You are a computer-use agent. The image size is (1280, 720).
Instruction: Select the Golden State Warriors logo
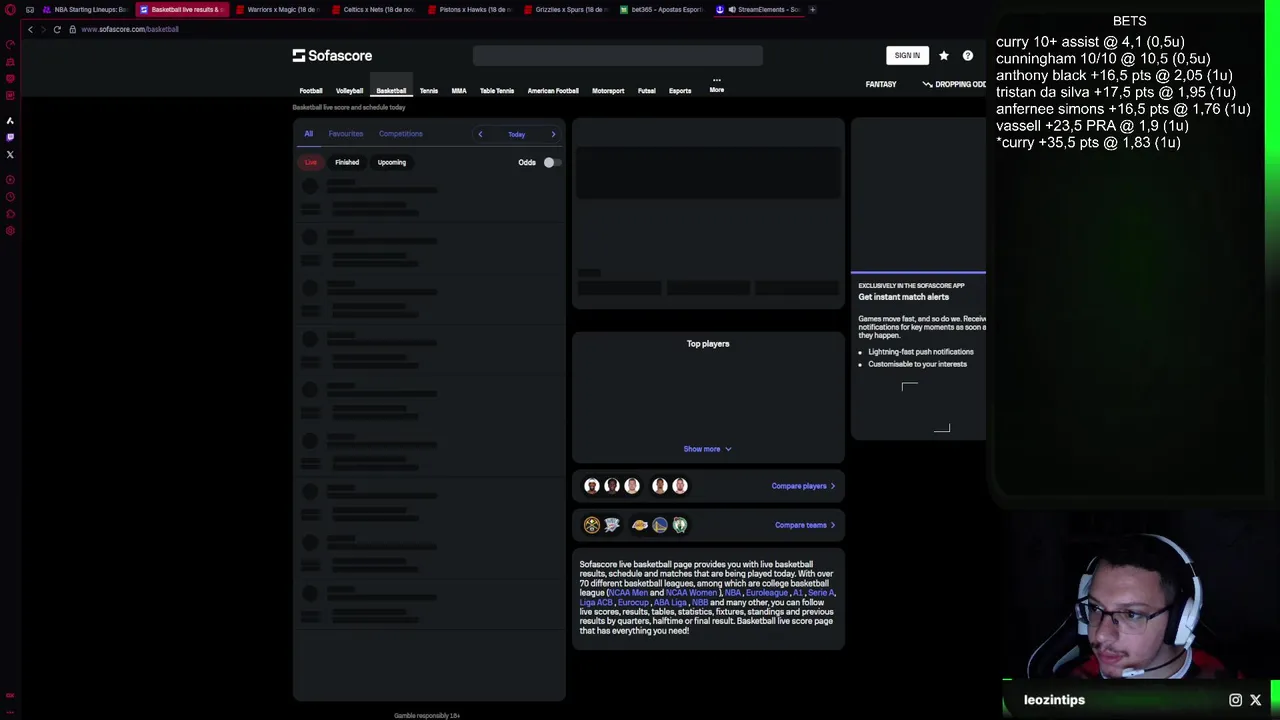pos(660,525)
